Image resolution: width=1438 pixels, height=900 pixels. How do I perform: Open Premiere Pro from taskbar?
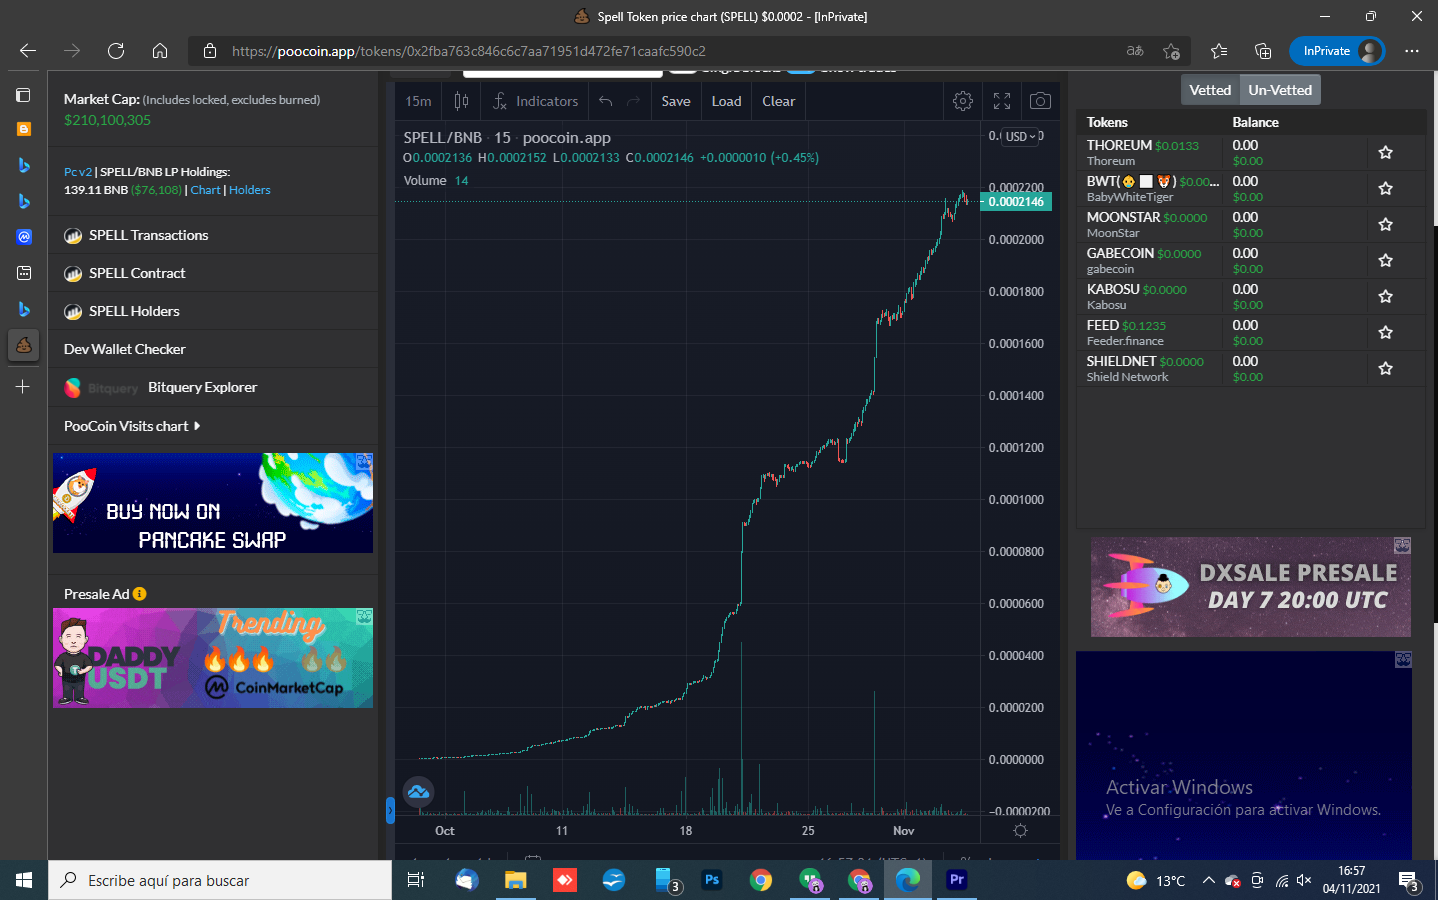pos(957,880)
